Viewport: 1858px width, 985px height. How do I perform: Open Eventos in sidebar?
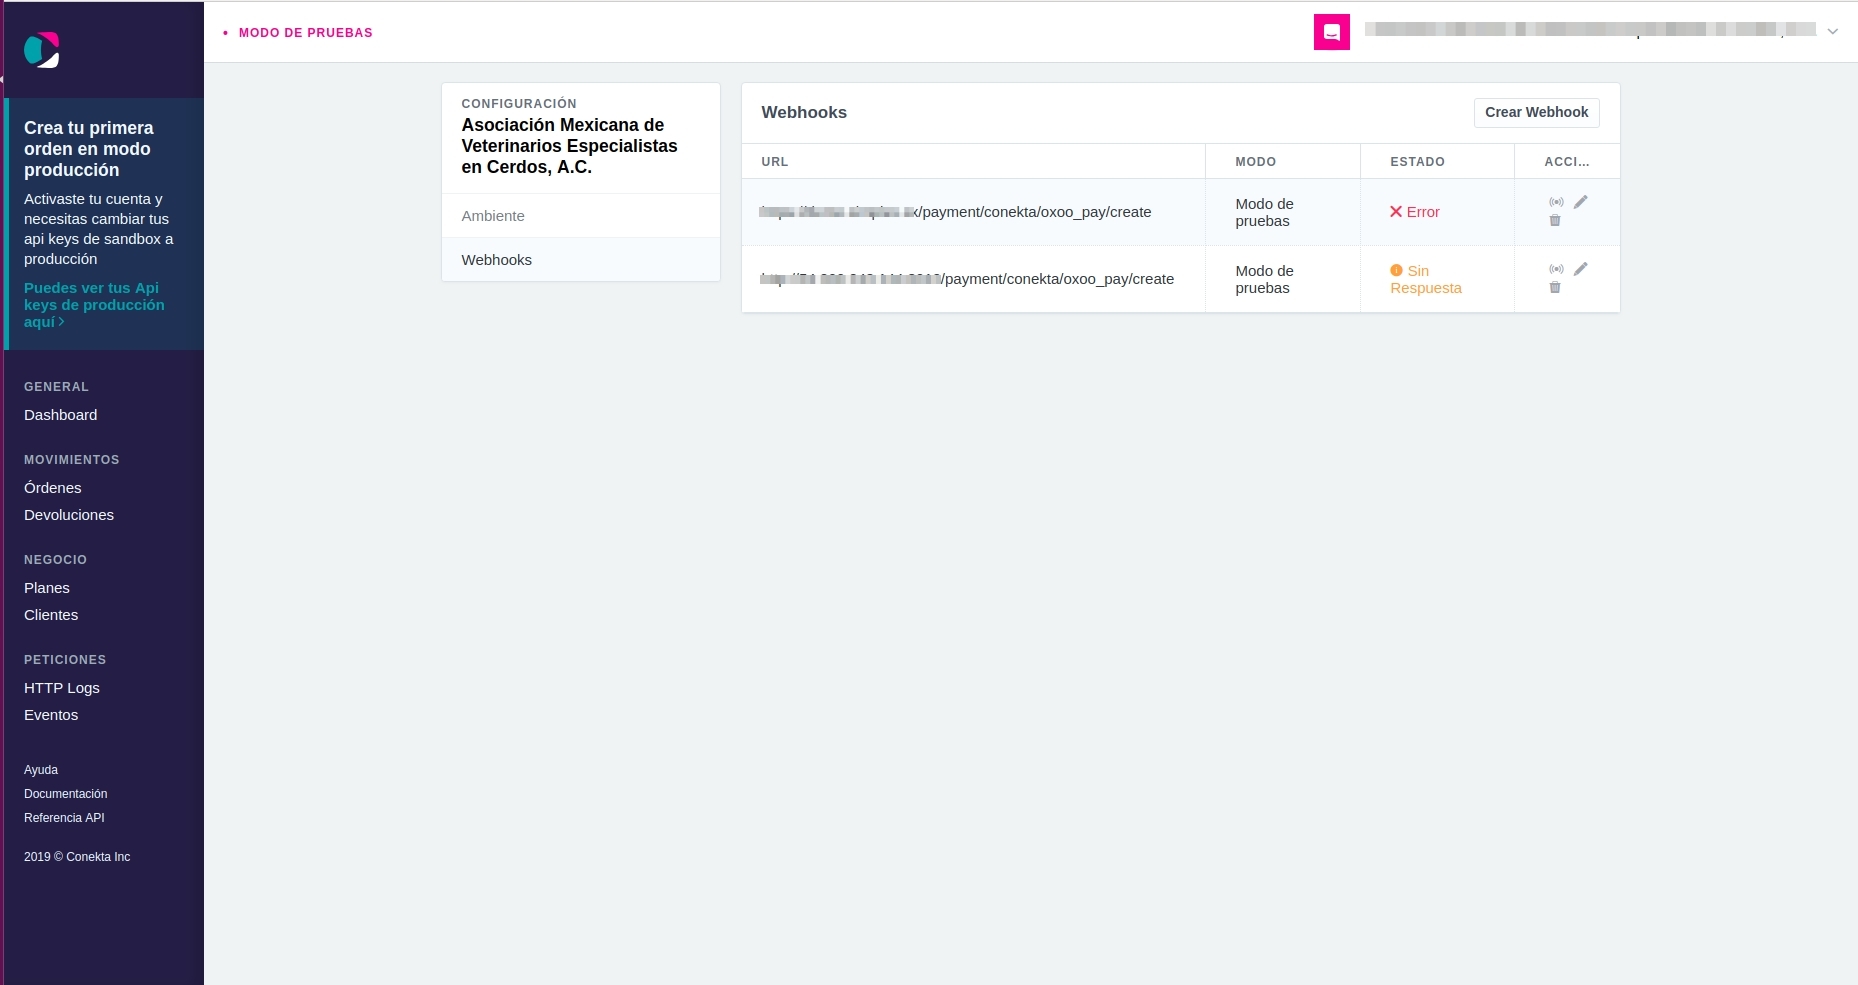tap(51, 715)
